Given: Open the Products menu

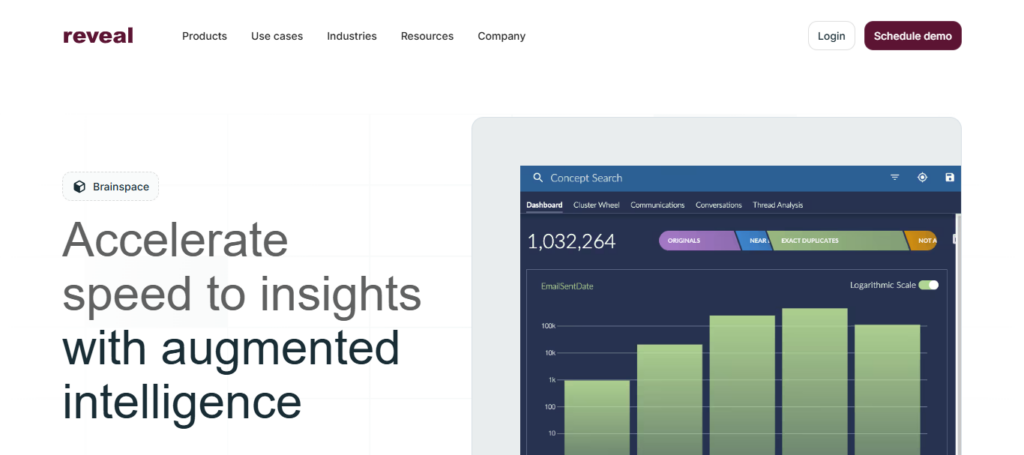Looking at the screenshot, I should [x=204, y=36].
